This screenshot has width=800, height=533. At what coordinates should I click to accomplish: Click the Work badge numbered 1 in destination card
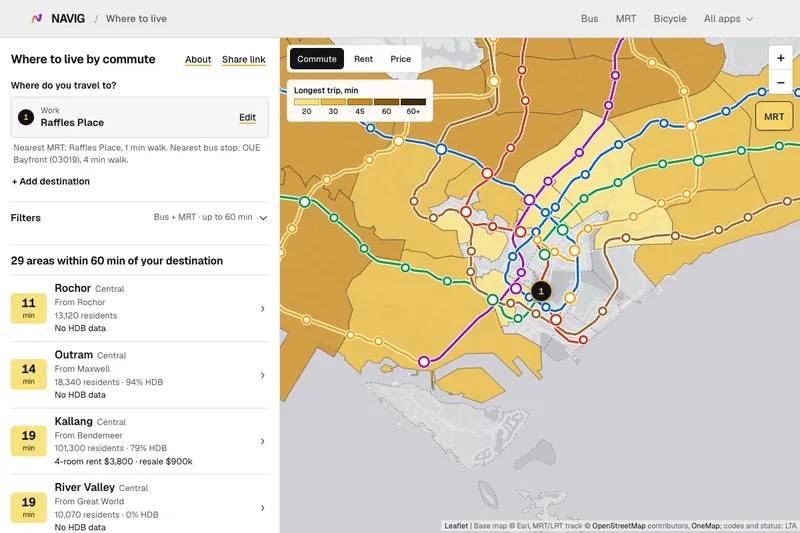pos(26,117)
